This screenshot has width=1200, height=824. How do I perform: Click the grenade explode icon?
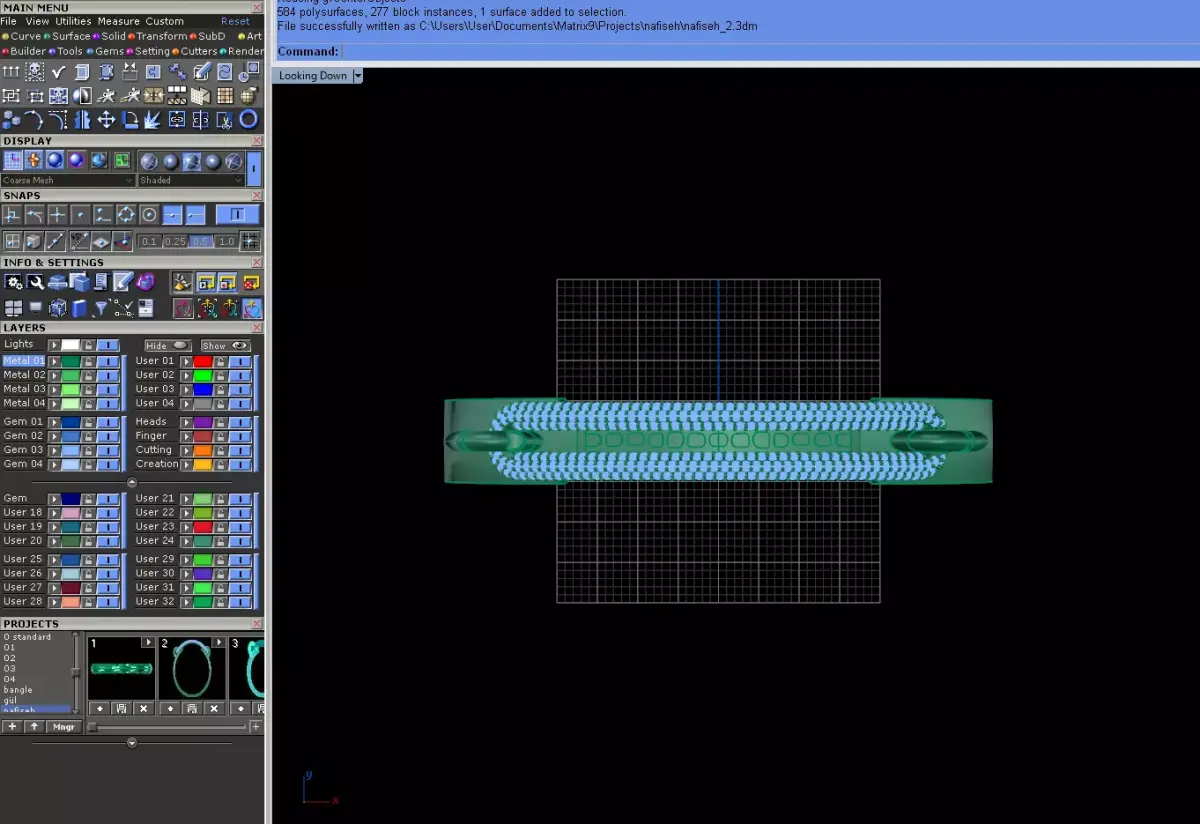[249, 95]
